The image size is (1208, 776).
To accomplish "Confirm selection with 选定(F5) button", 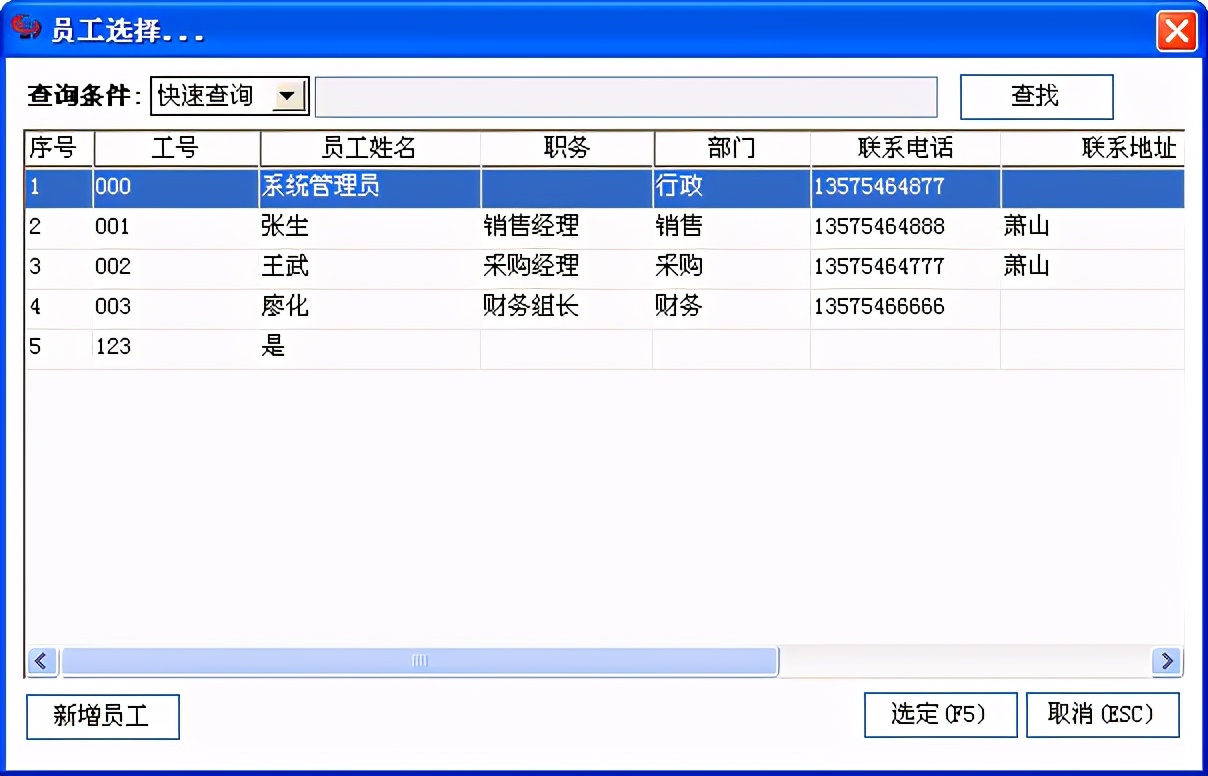I will [940, 715].
